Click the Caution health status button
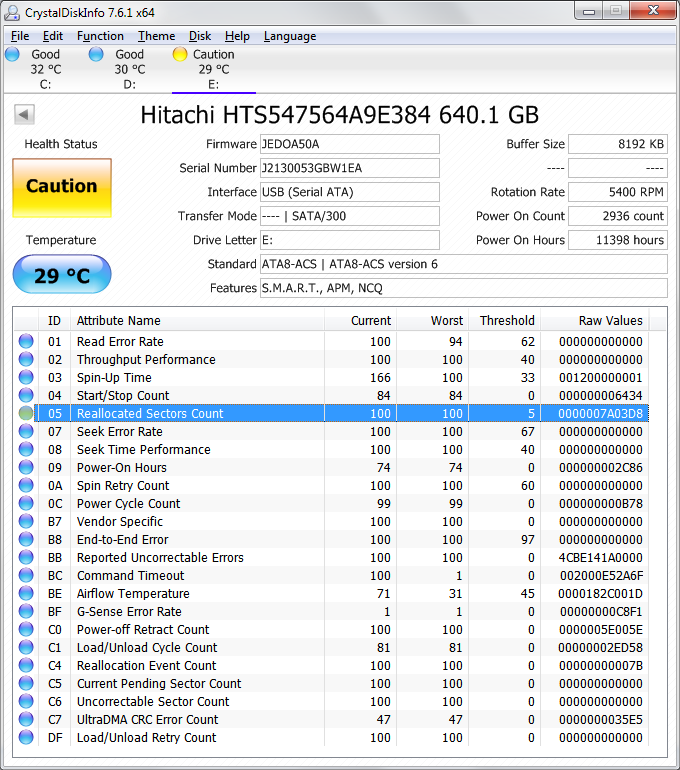Viewport: 680px width, 770px height. coord(61,187)
